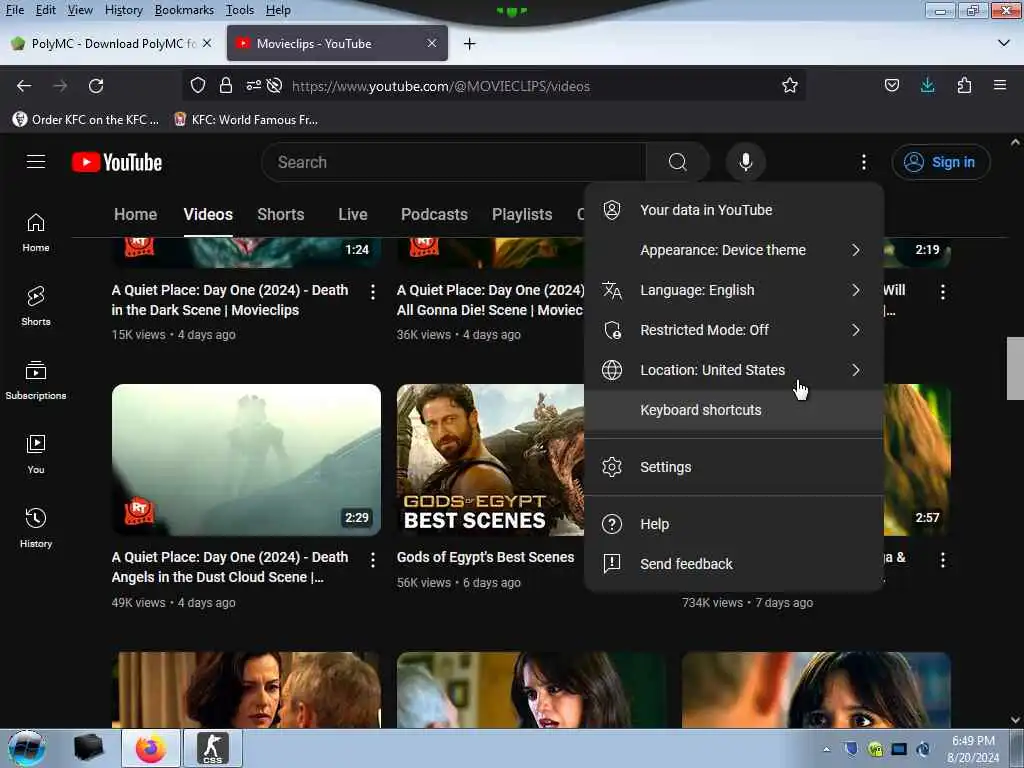Open Help from the menu

point(734,524)
